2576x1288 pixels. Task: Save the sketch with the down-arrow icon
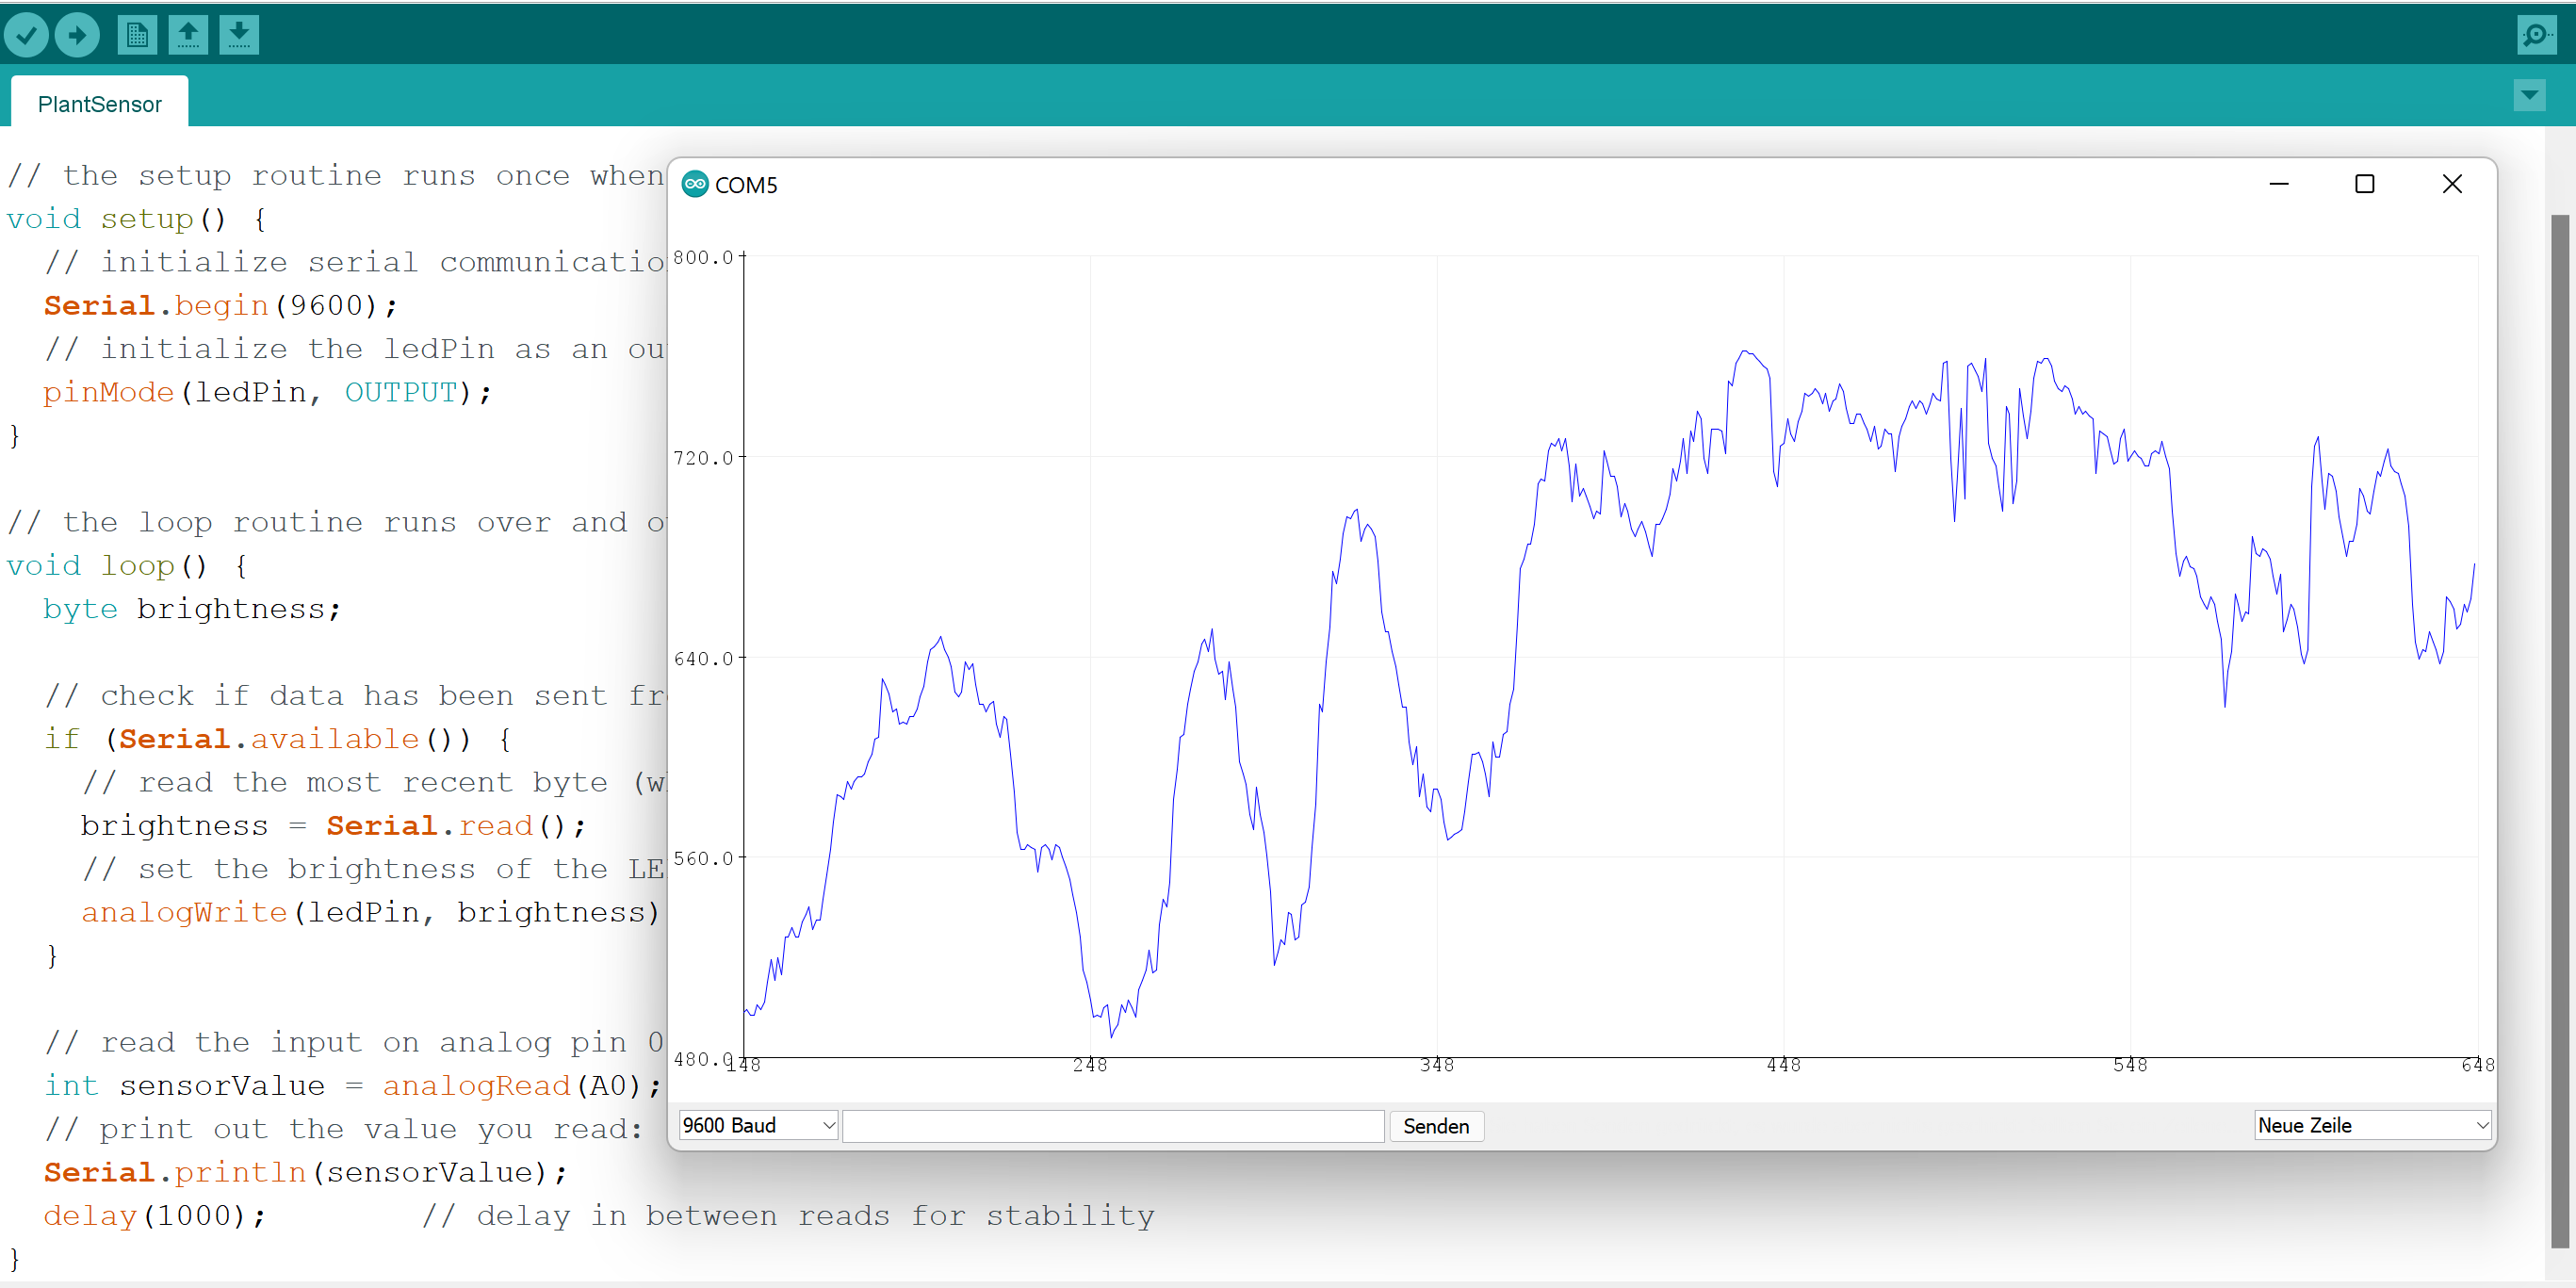pyautogui.click(x=239, y=35)
